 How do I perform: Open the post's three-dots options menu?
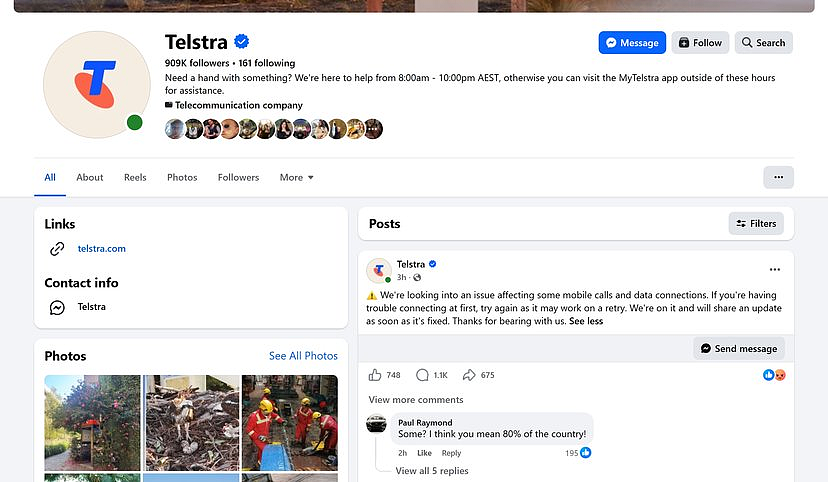point(775,269)
